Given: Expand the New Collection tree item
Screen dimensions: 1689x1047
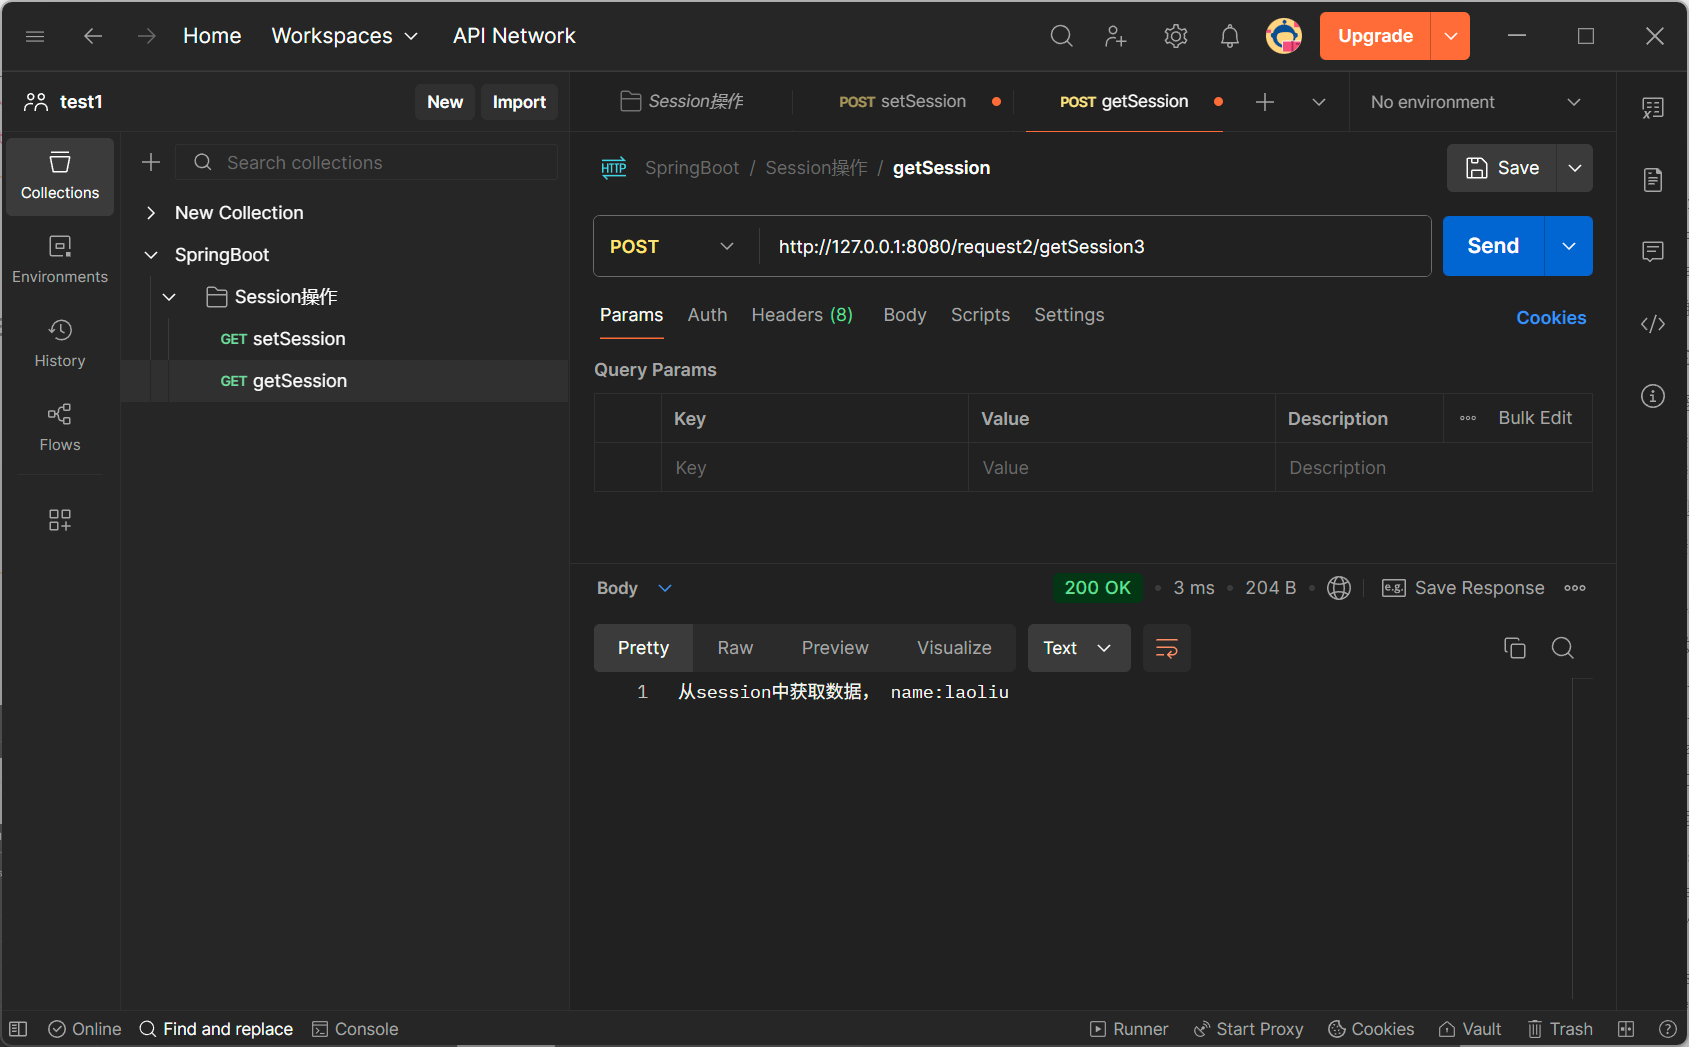Looking at the screenshot, I should pyautogui.click(x=151, y=213).
